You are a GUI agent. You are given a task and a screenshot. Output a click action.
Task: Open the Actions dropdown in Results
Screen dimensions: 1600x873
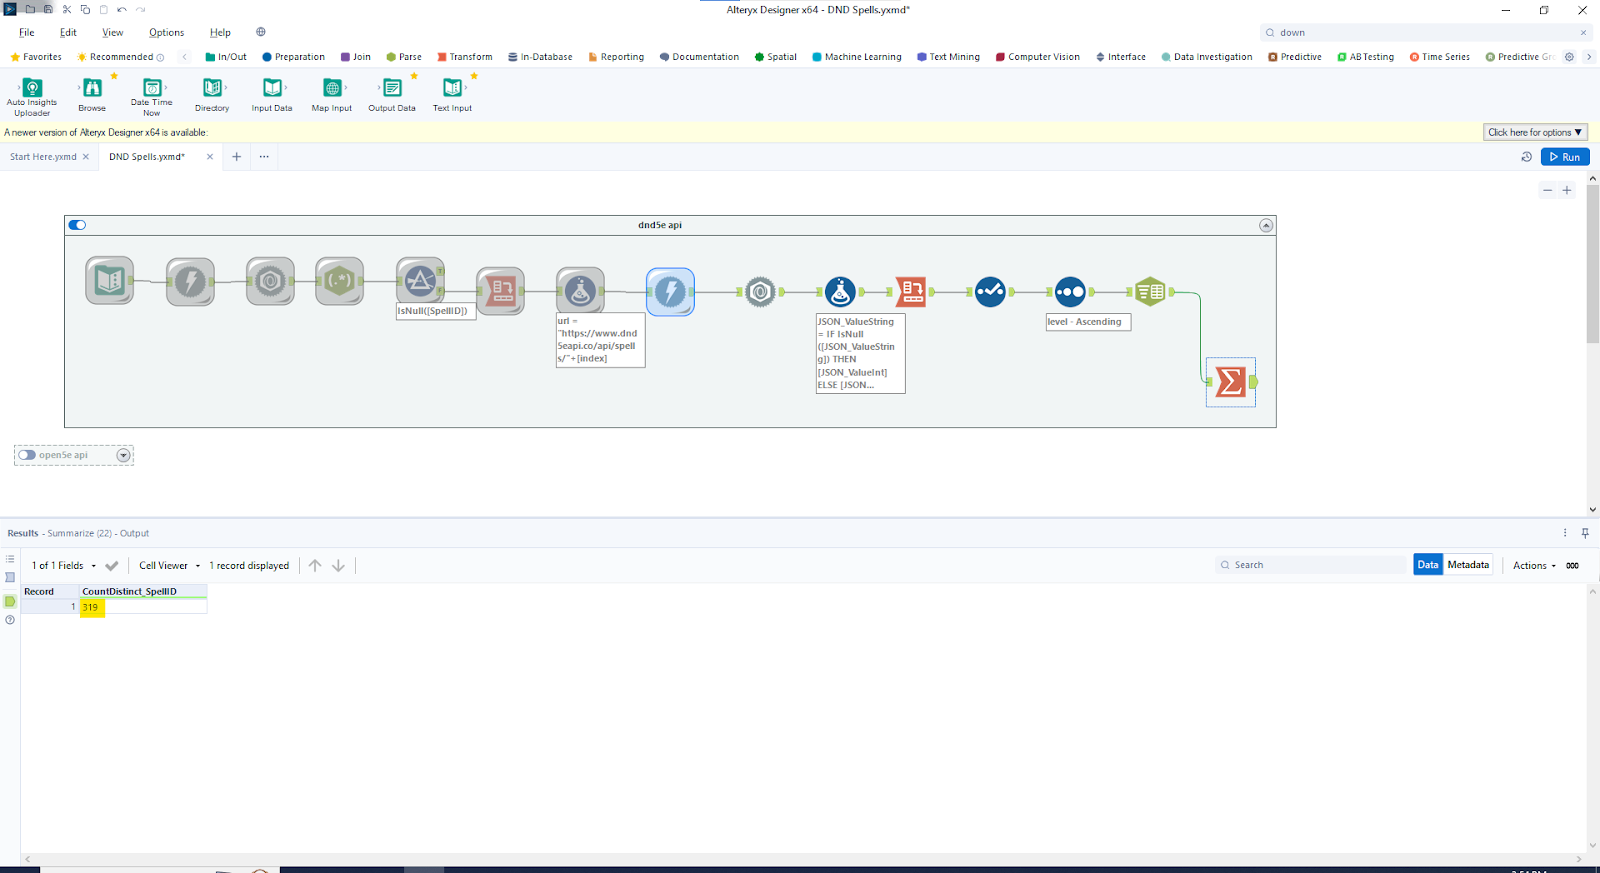click(1534, 566)
